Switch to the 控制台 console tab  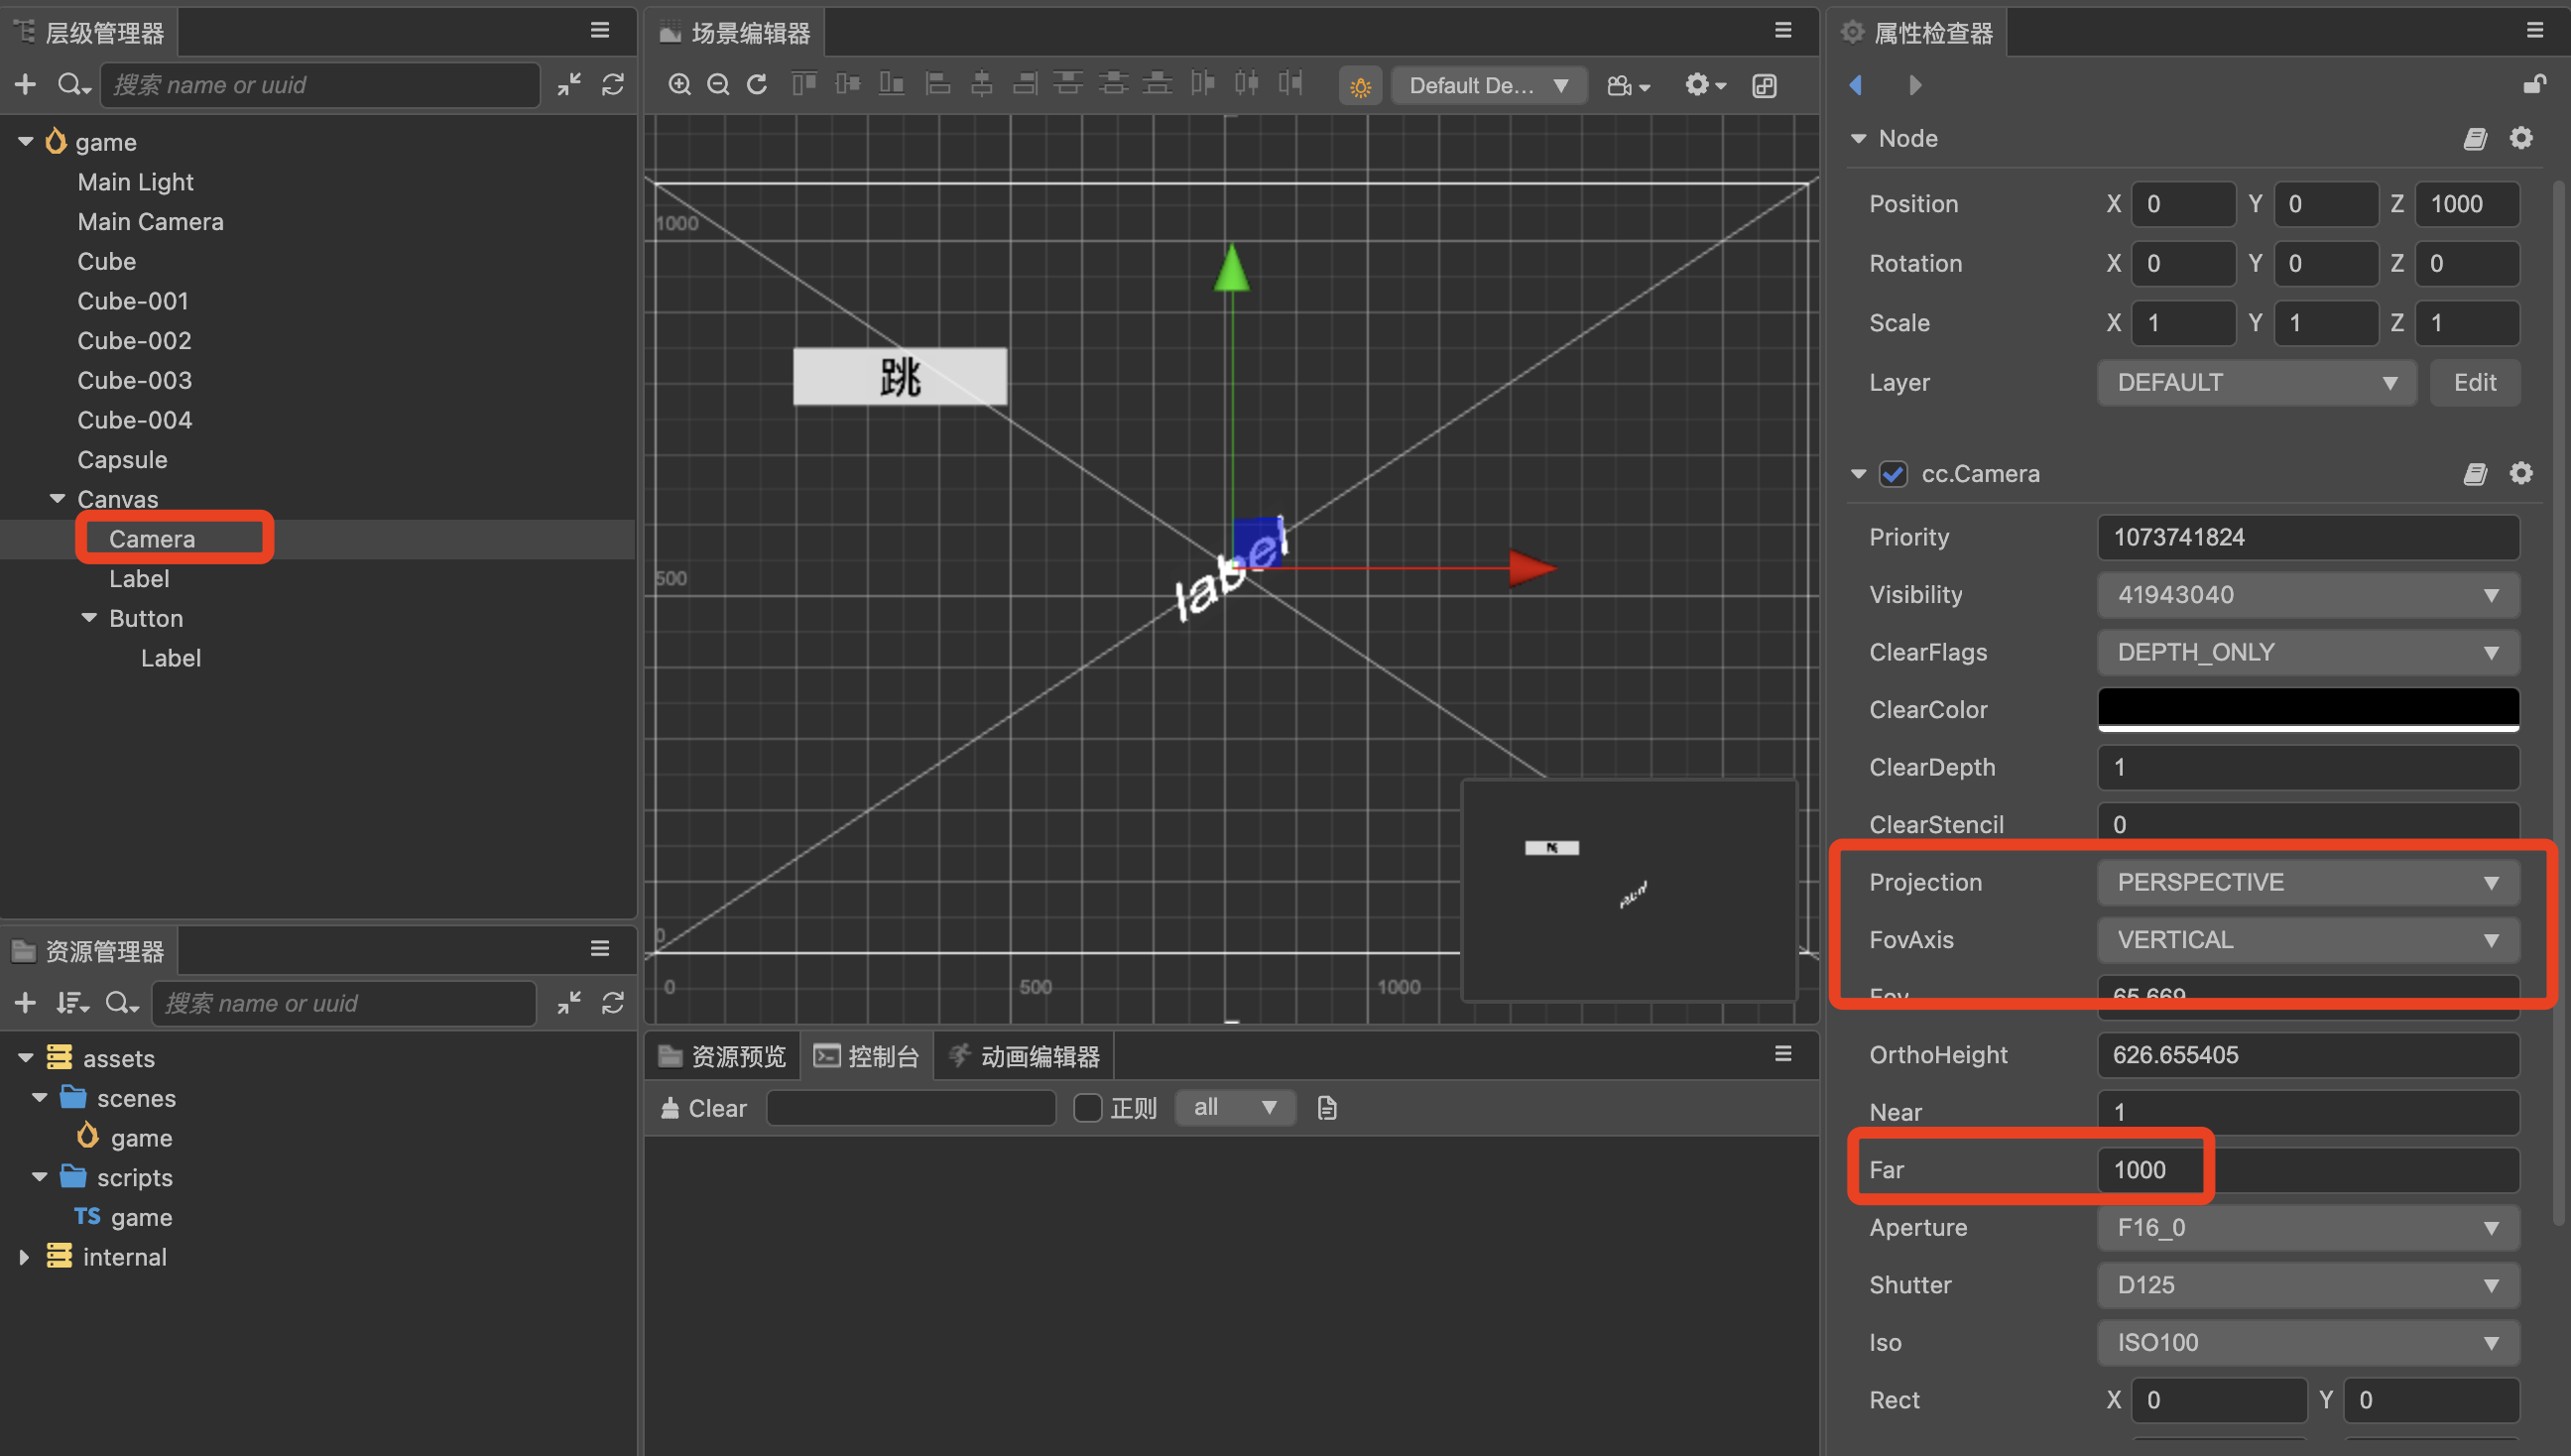coord(867,1056)
